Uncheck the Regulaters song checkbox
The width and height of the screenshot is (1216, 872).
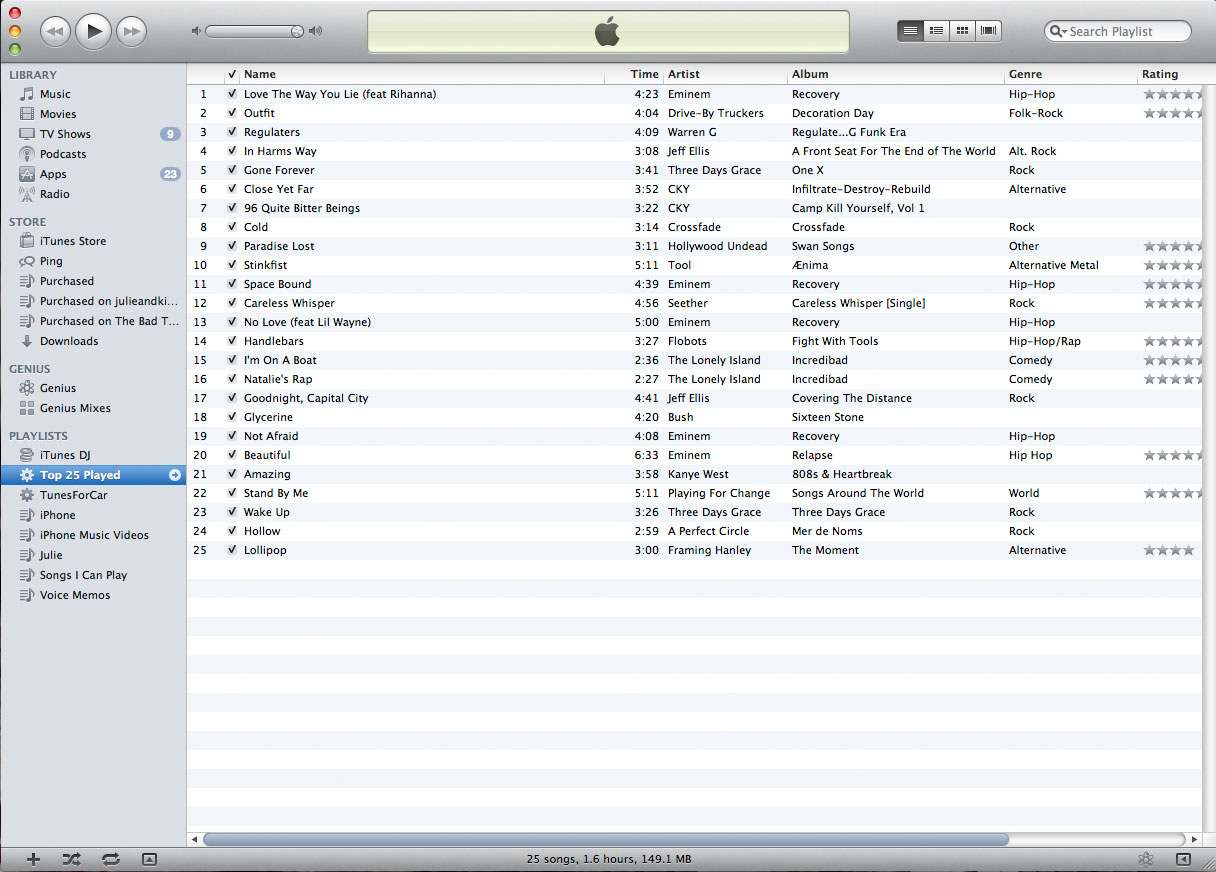click(x=232, y=132)
